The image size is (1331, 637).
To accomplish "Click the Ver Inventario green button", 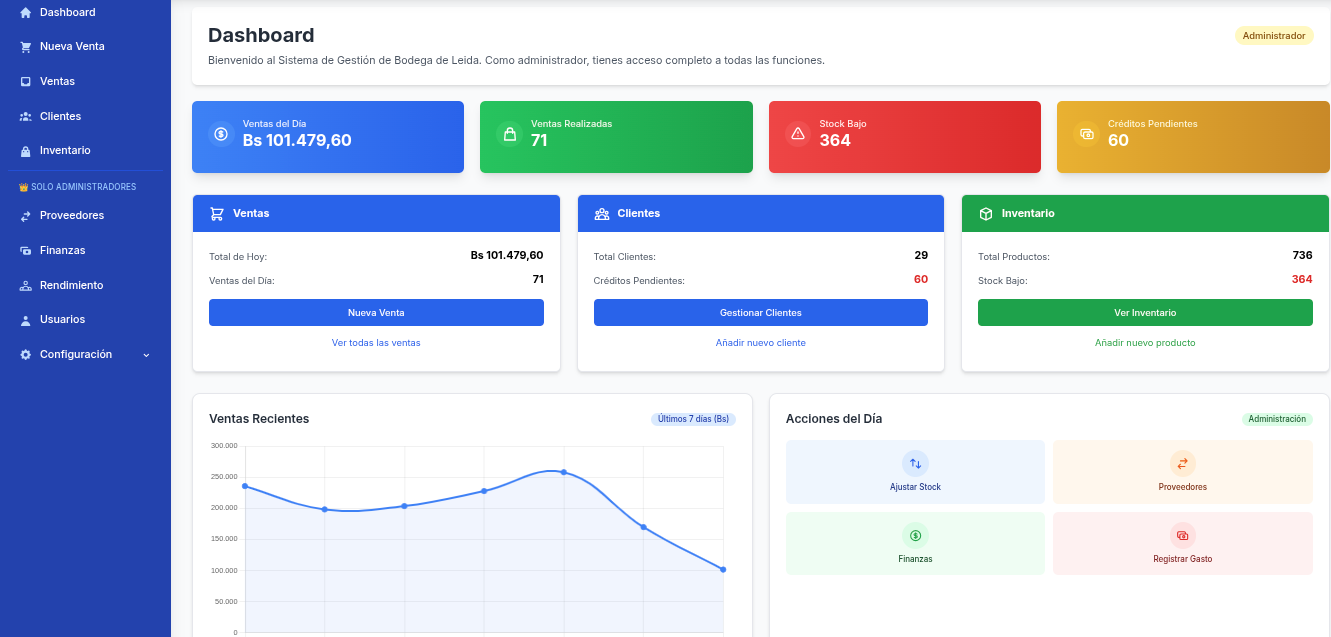I will tap(1145, 312).
